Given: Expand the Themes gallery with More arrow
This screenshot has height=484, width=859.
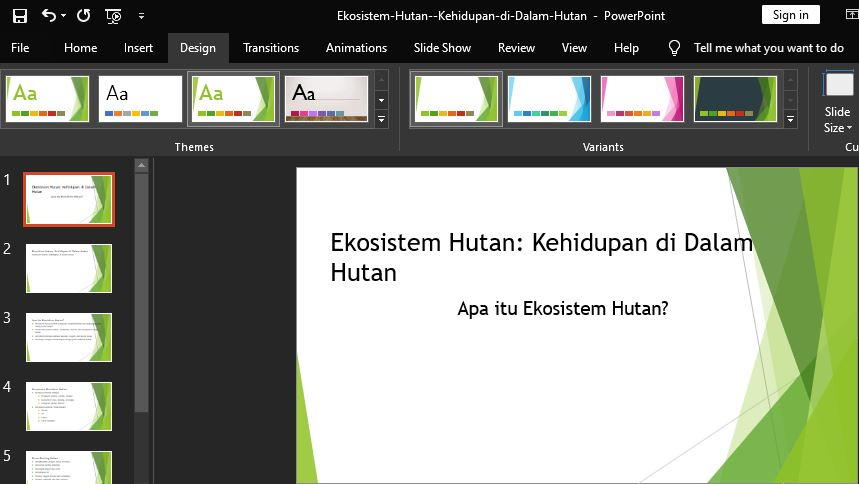Looking at the screenshot, I should click(382, 120).
